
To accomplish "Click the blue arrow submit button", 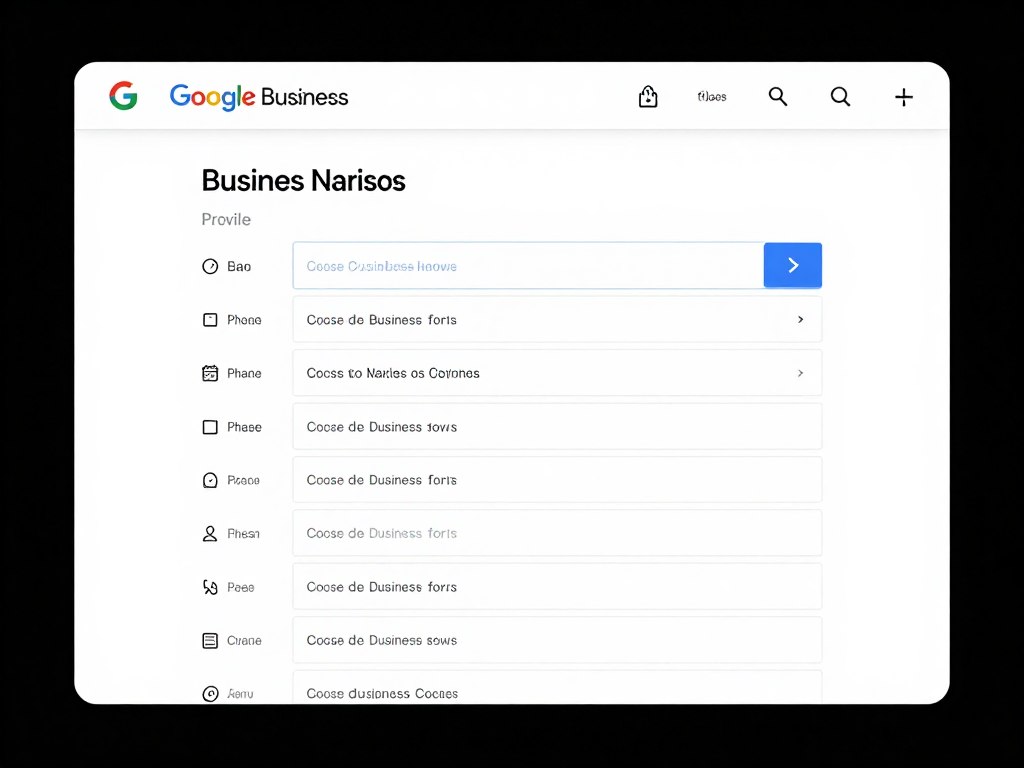I will click(793, 265).
